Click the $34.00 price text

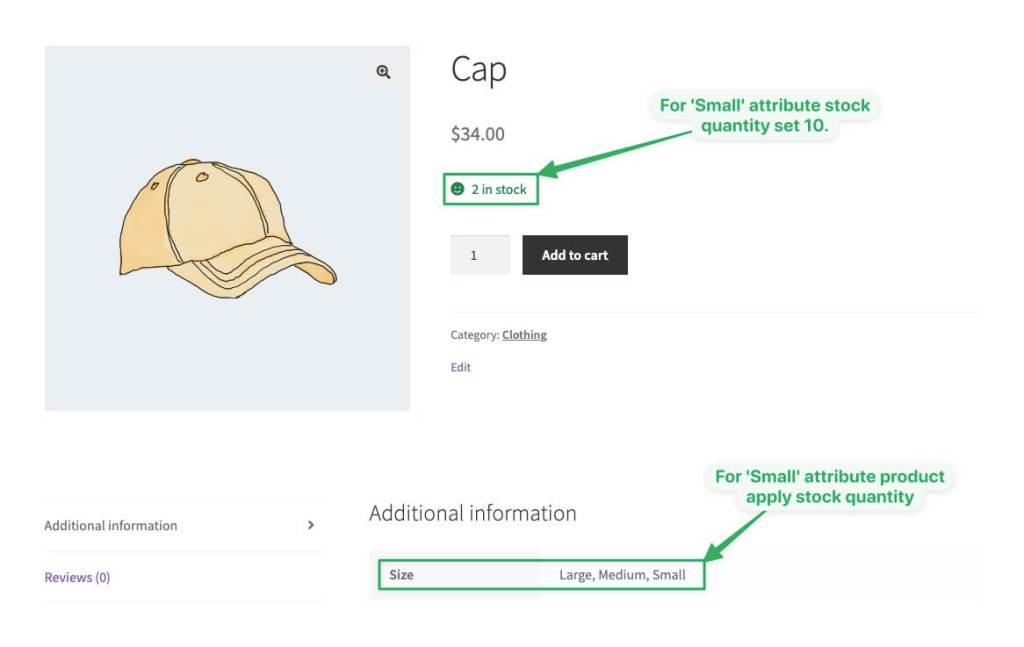477,134
